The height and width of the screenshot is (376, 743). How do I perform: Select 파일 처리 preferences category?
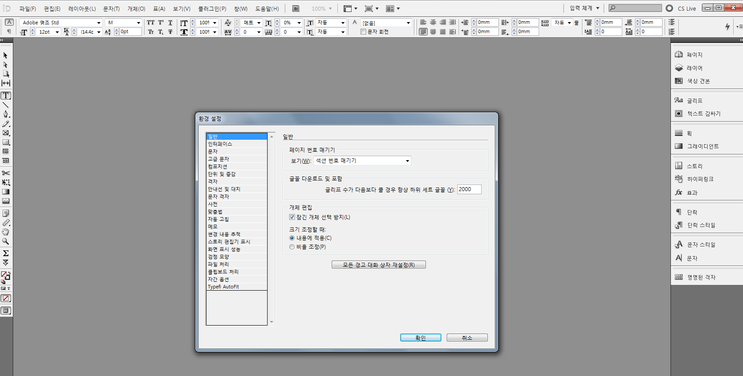point(236,264)
